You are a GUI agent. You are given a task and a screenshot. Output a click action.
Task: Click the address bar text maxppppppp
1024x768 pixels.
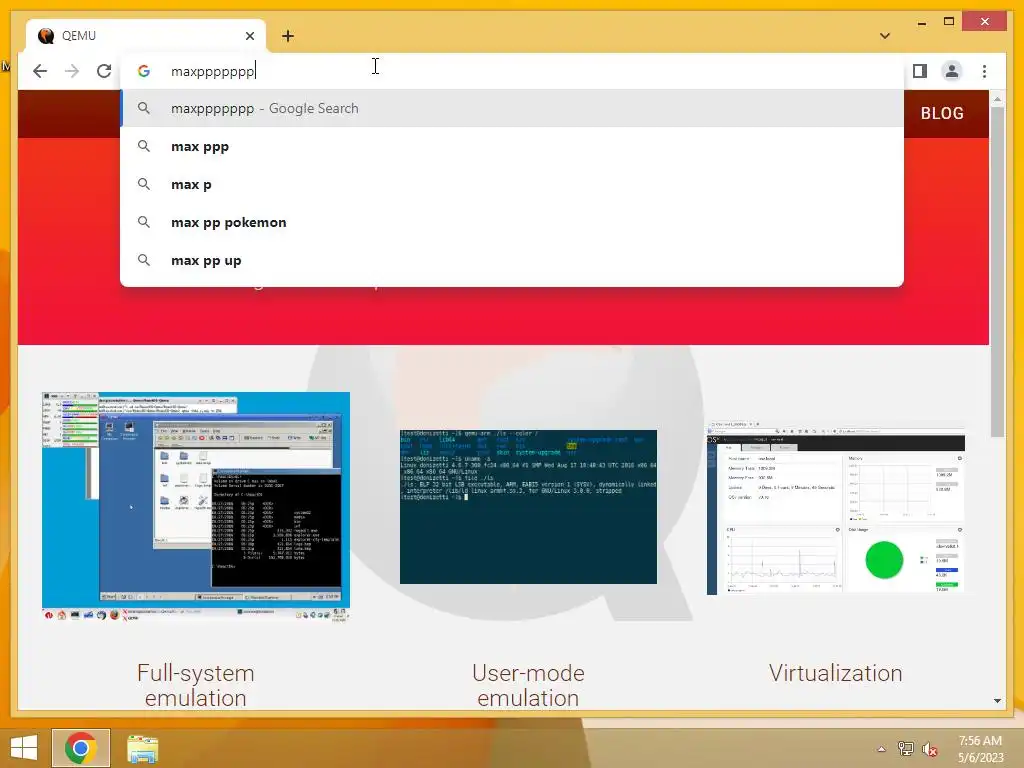tap(213, 71)
